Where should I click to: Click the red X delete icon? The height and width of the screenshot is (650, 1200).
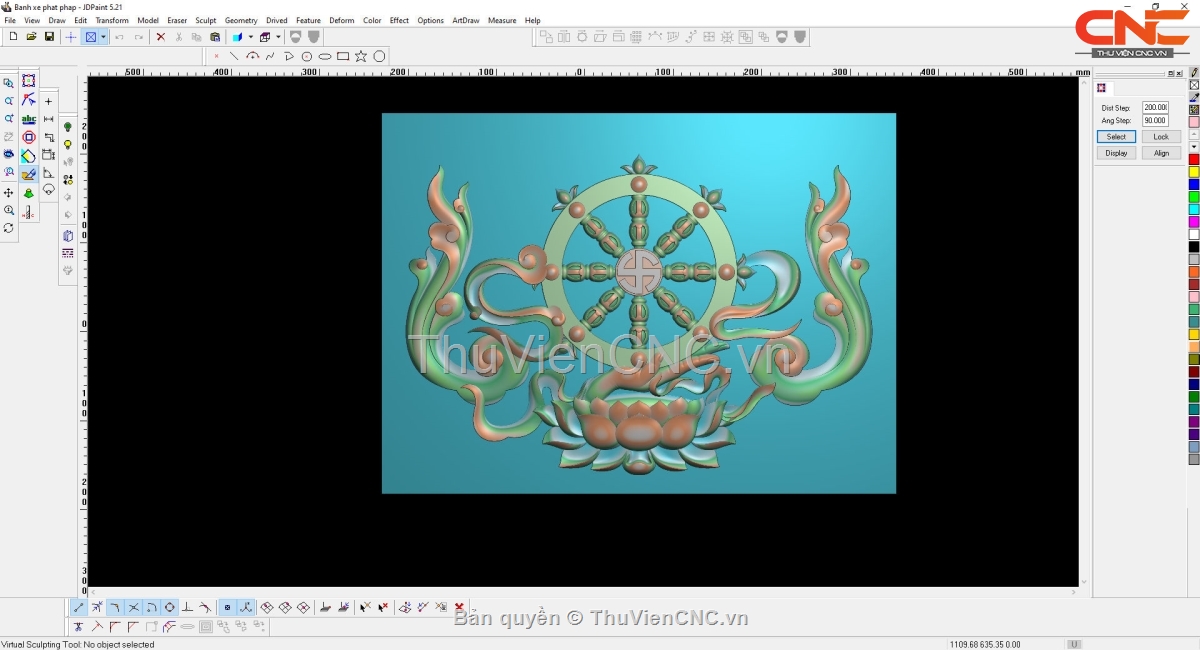click(x=160, y=37)
